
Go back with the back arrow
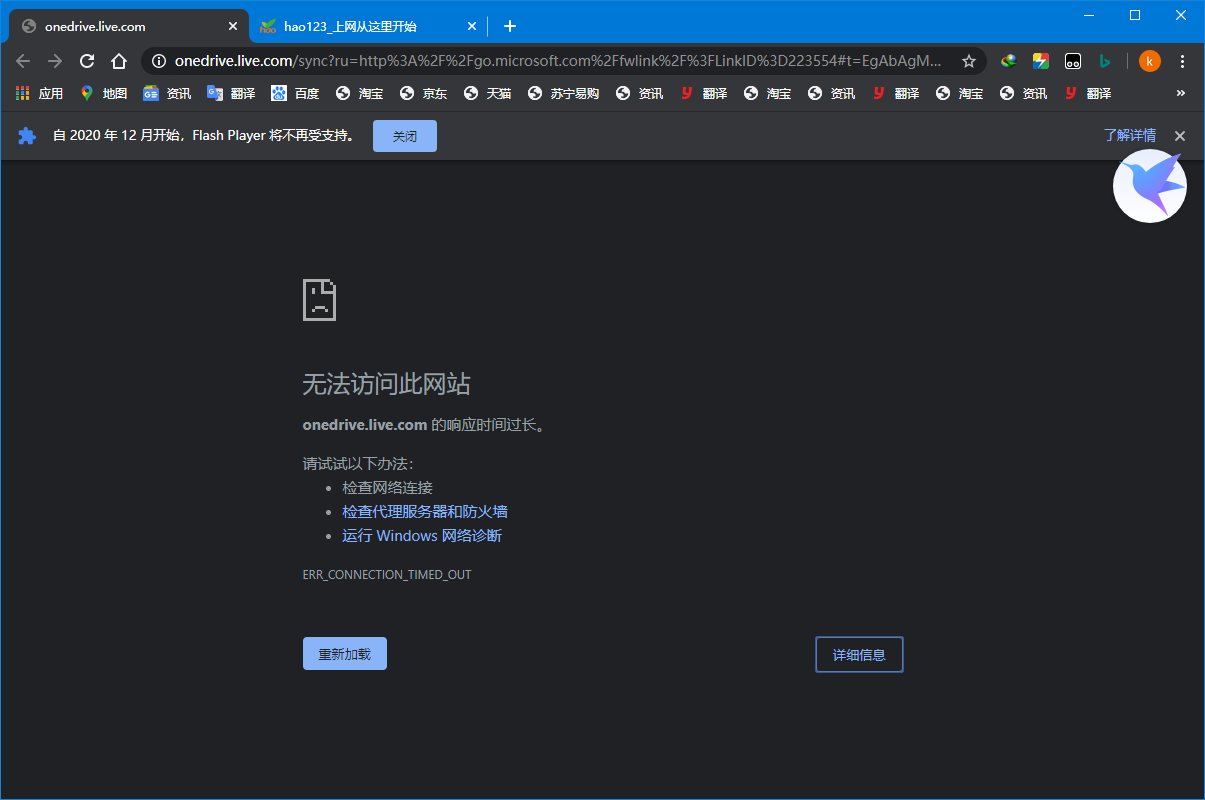pyautogui.click(x=23, y=61)
